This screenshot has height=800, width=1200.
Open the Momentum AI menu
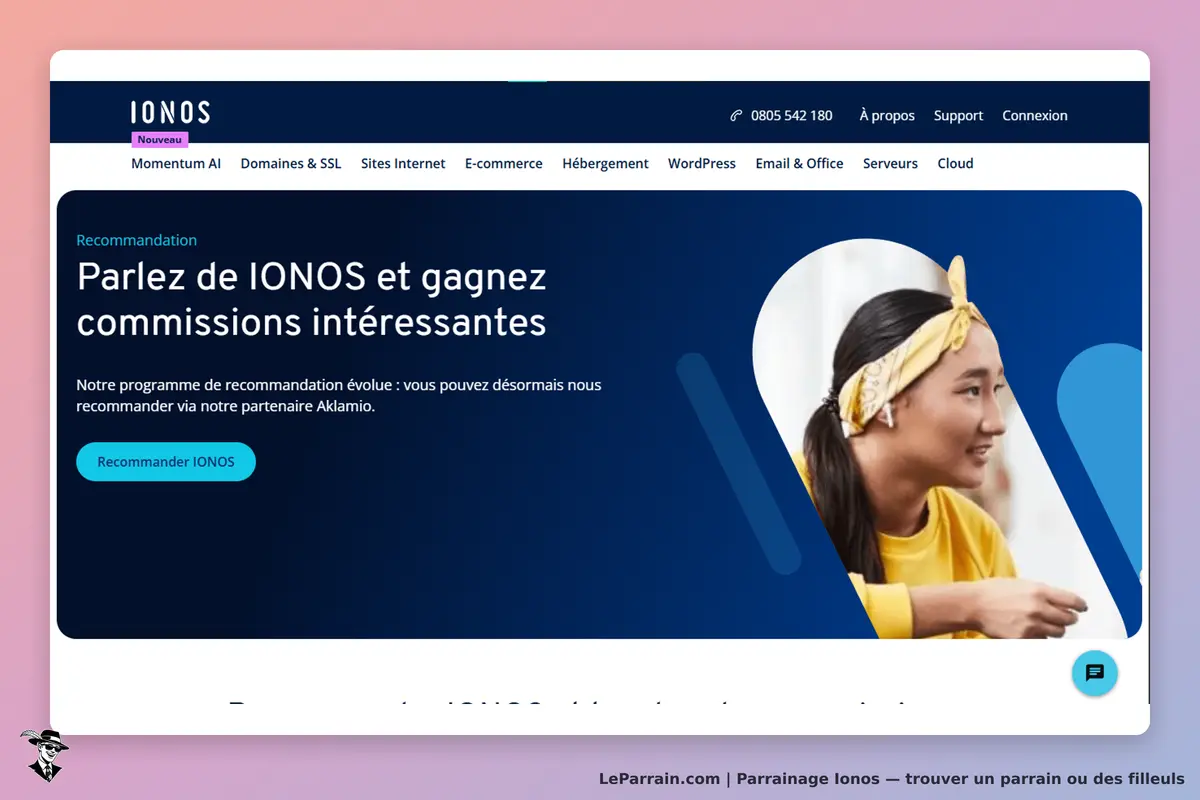(x=176, y=163)
